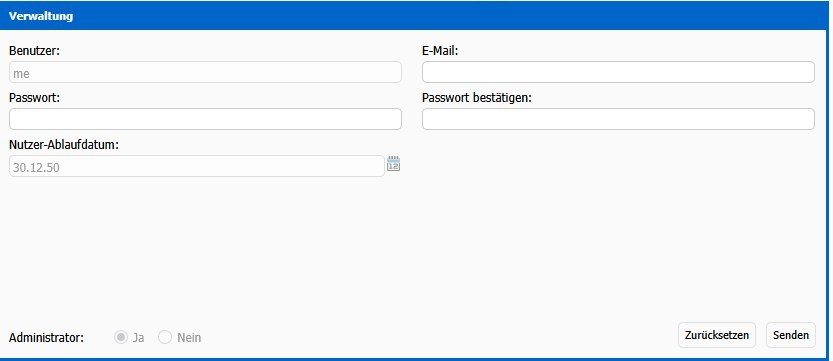Click into the E-Mail input field

coord(618,72)
